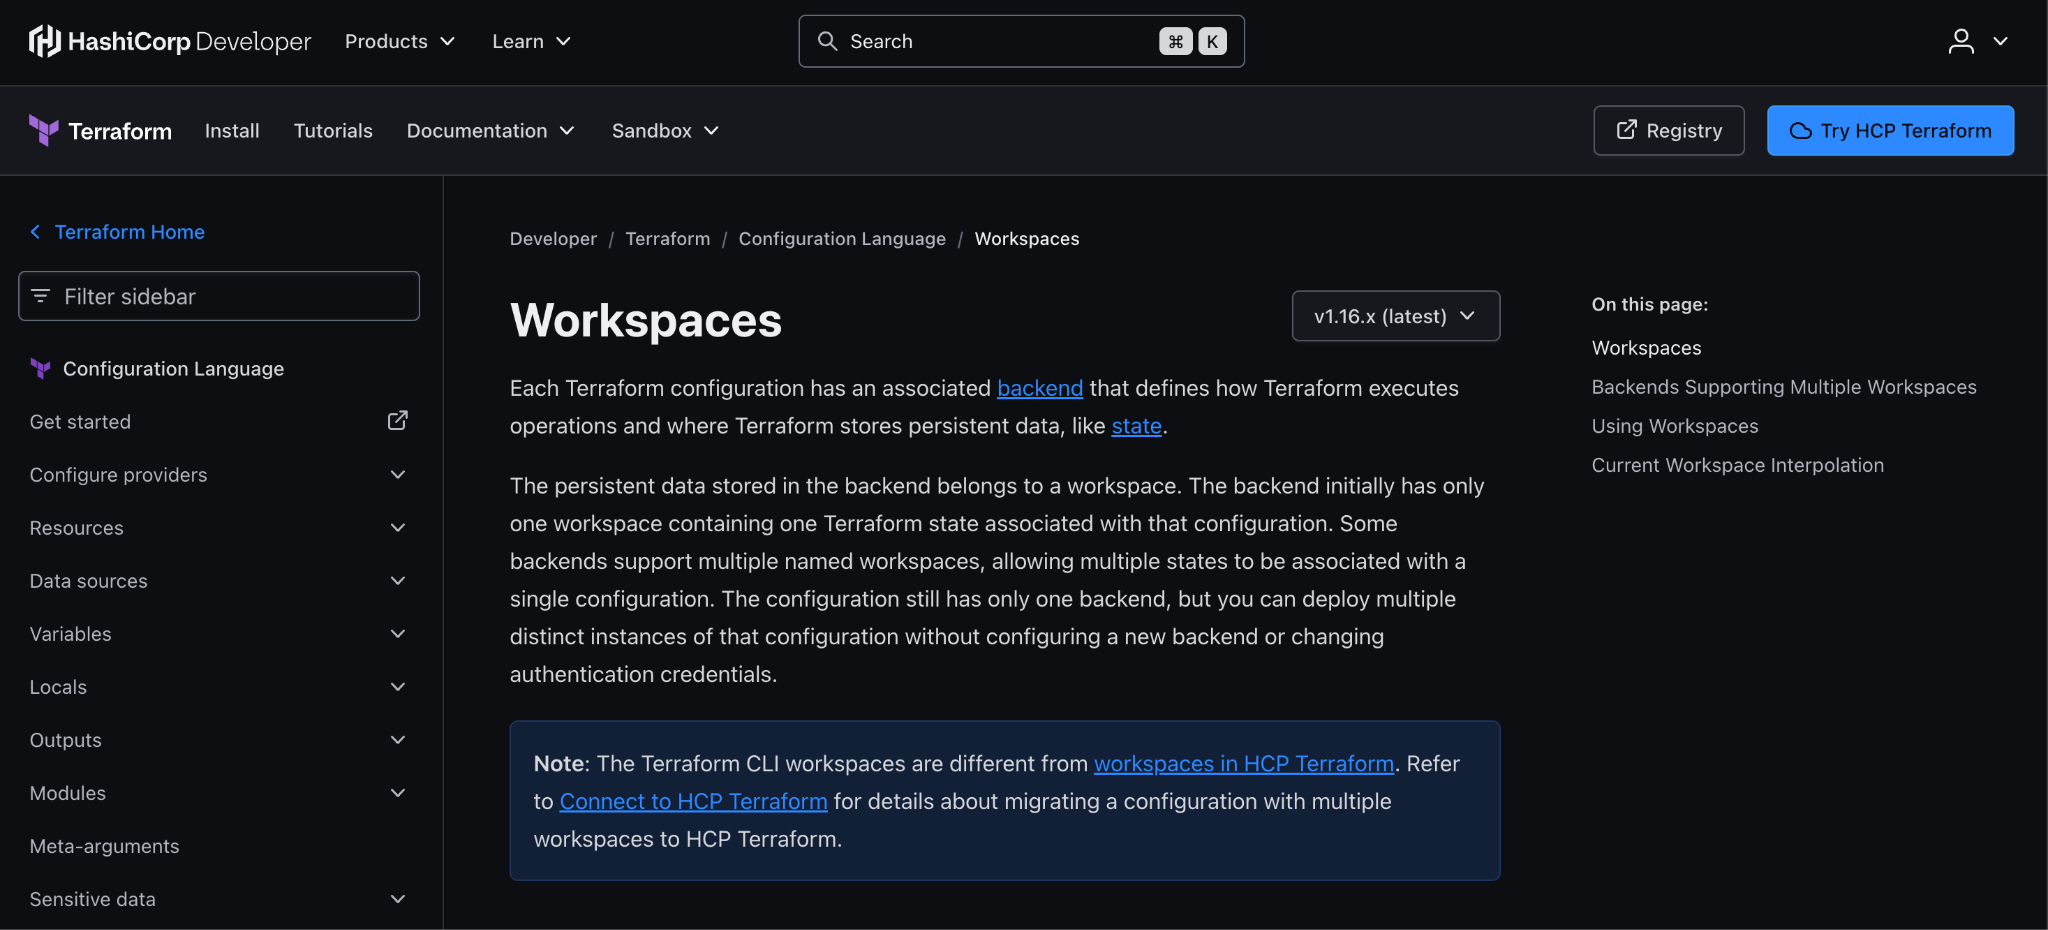Follow the state link
Image resolution: width=2048 pixels, height=930 pixels.
coord(1136,426)
